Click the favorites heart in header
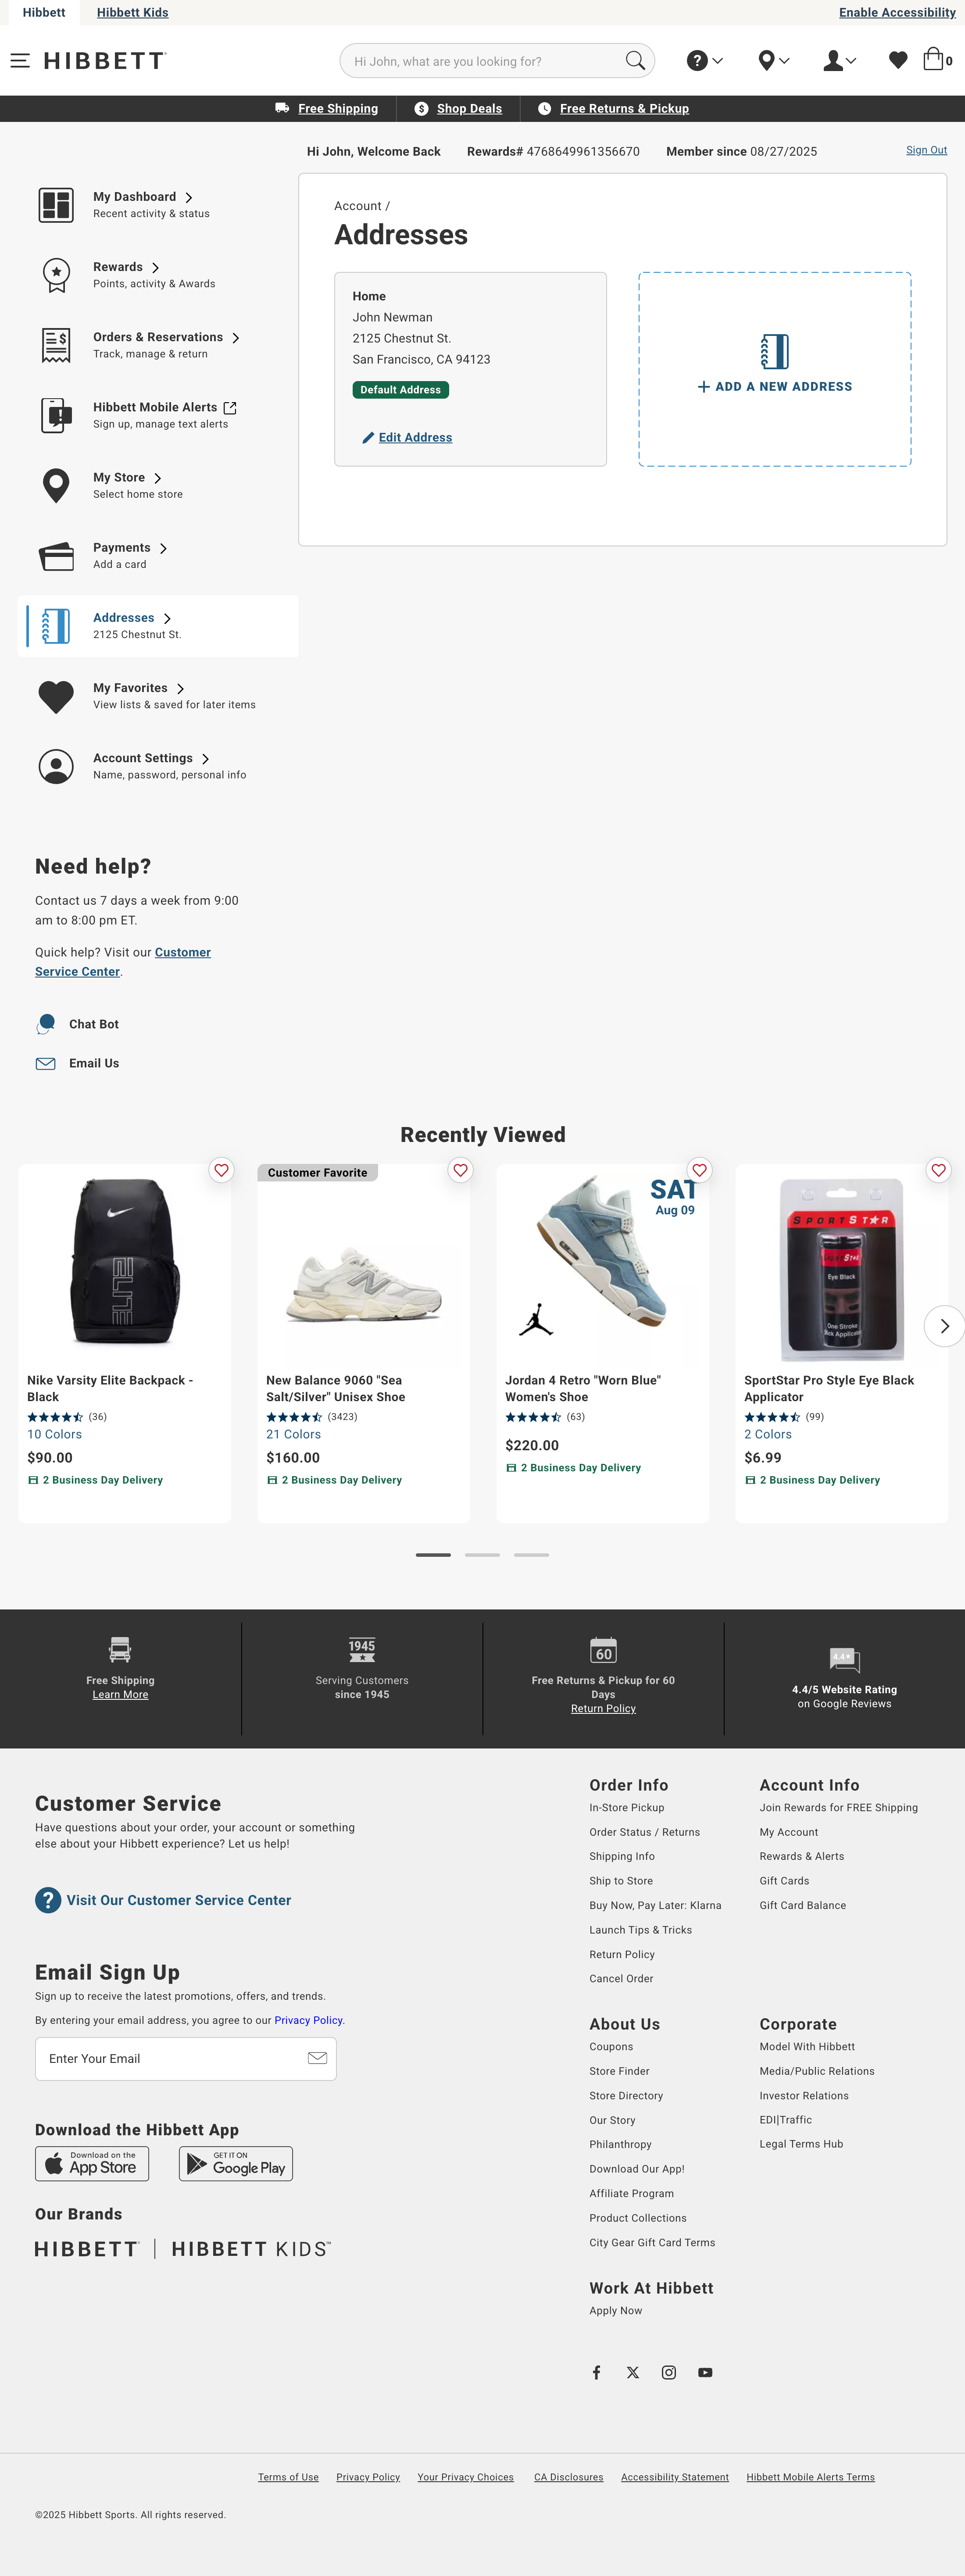This screenshot has width=965, height=2576. coord(898,61)
